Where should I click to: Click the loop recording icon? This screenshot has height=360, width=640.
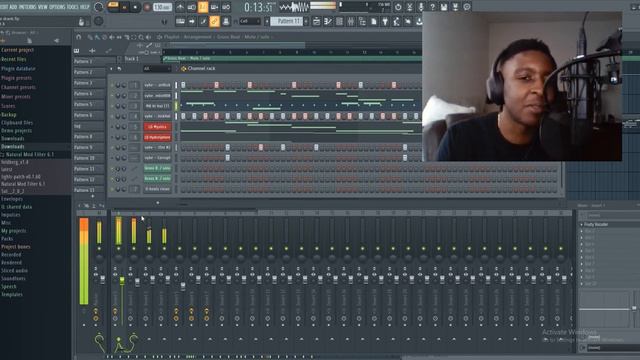pos(226,7)
